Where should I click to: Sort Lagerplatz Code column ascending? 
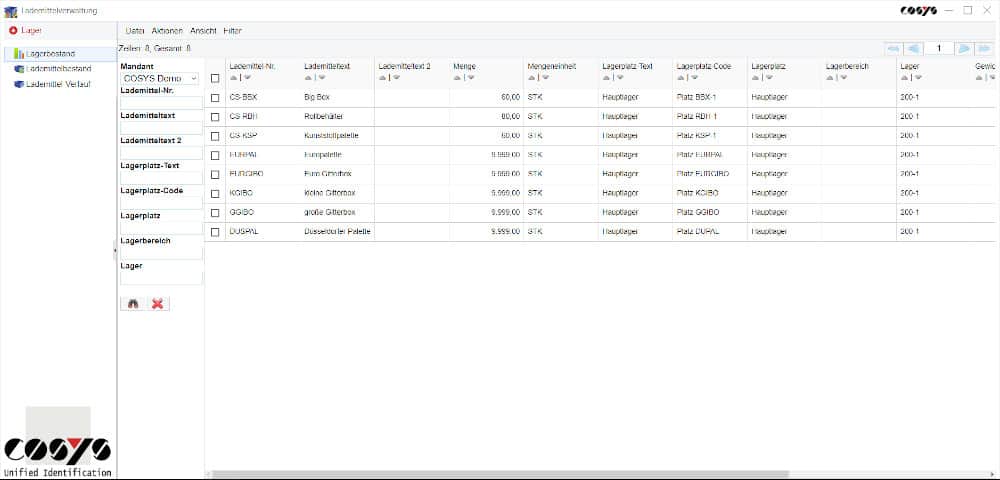(x=680, y=78)
